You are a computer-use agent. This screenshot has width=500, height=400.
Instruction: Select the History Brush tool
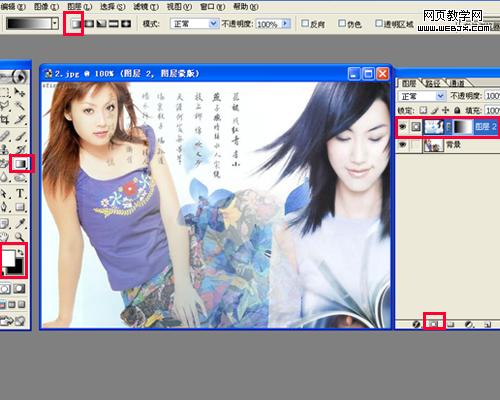(x=20, y=149)
